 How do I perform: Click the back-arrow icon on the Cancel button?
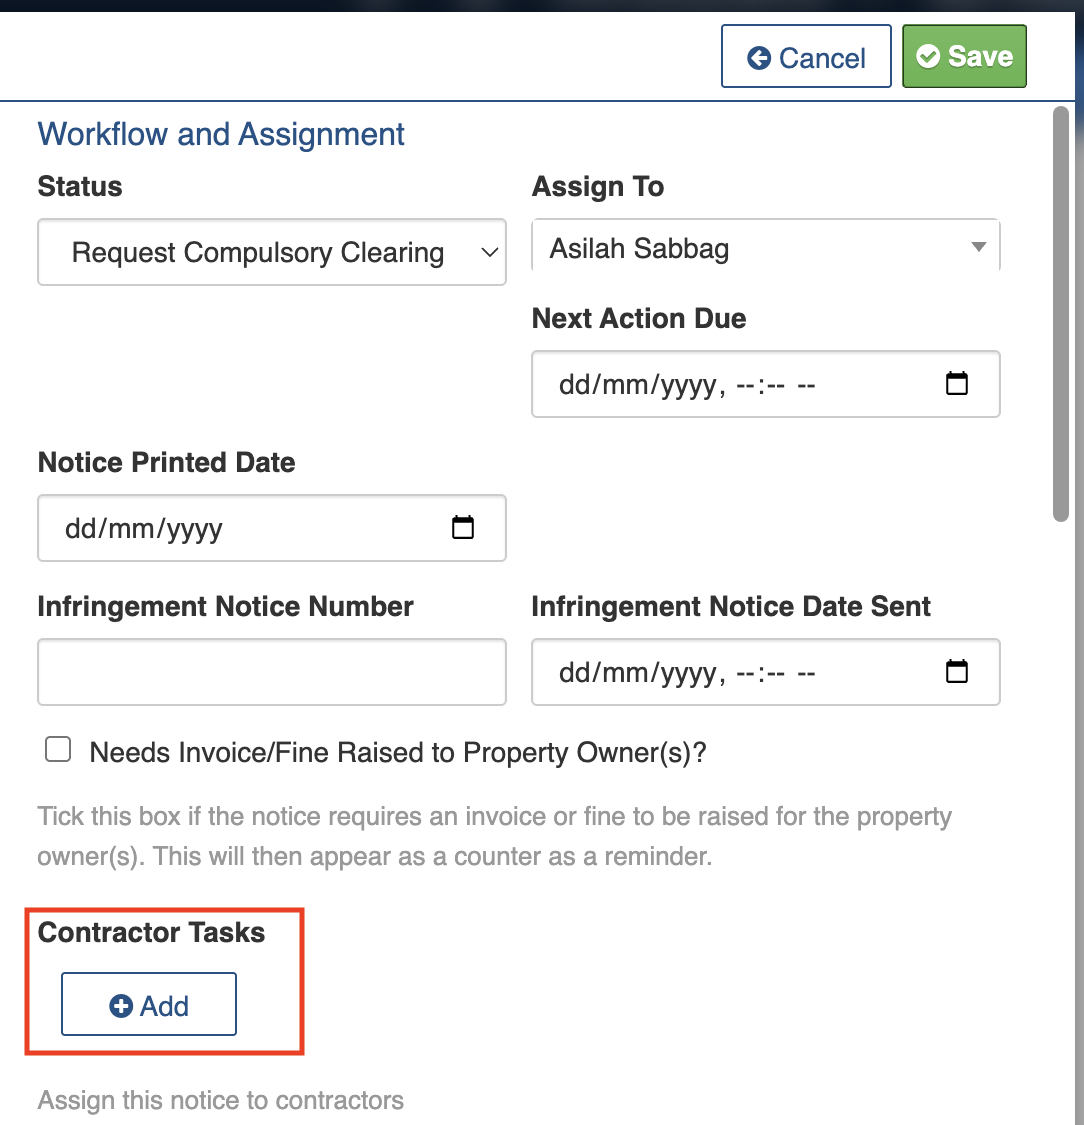(759, 58)
